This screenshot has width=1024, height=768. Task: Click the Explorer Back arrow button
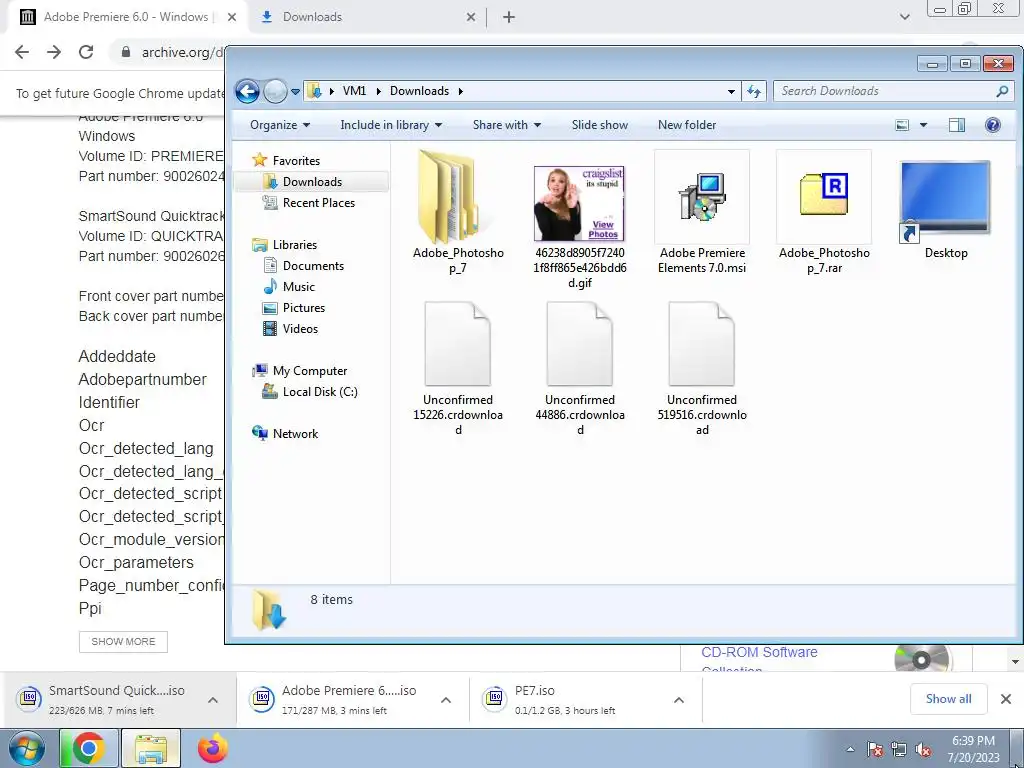pos(248,91)
